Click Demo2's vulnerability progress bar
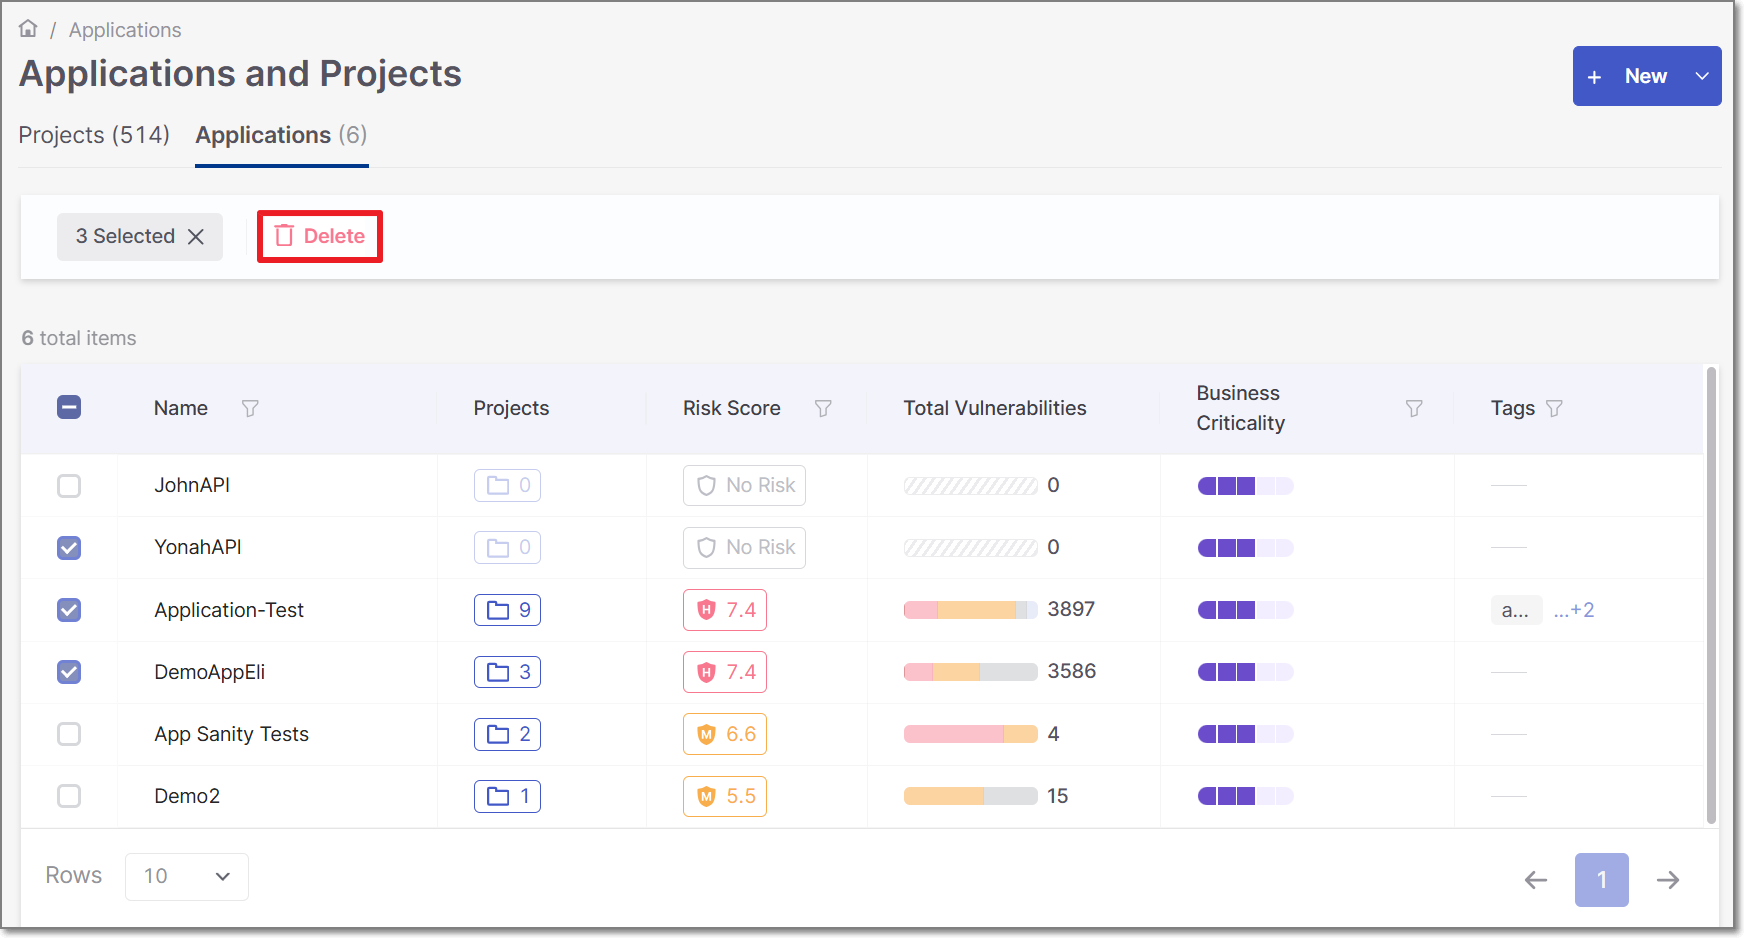Viewport: 1744px width, 938px height. 970,796
